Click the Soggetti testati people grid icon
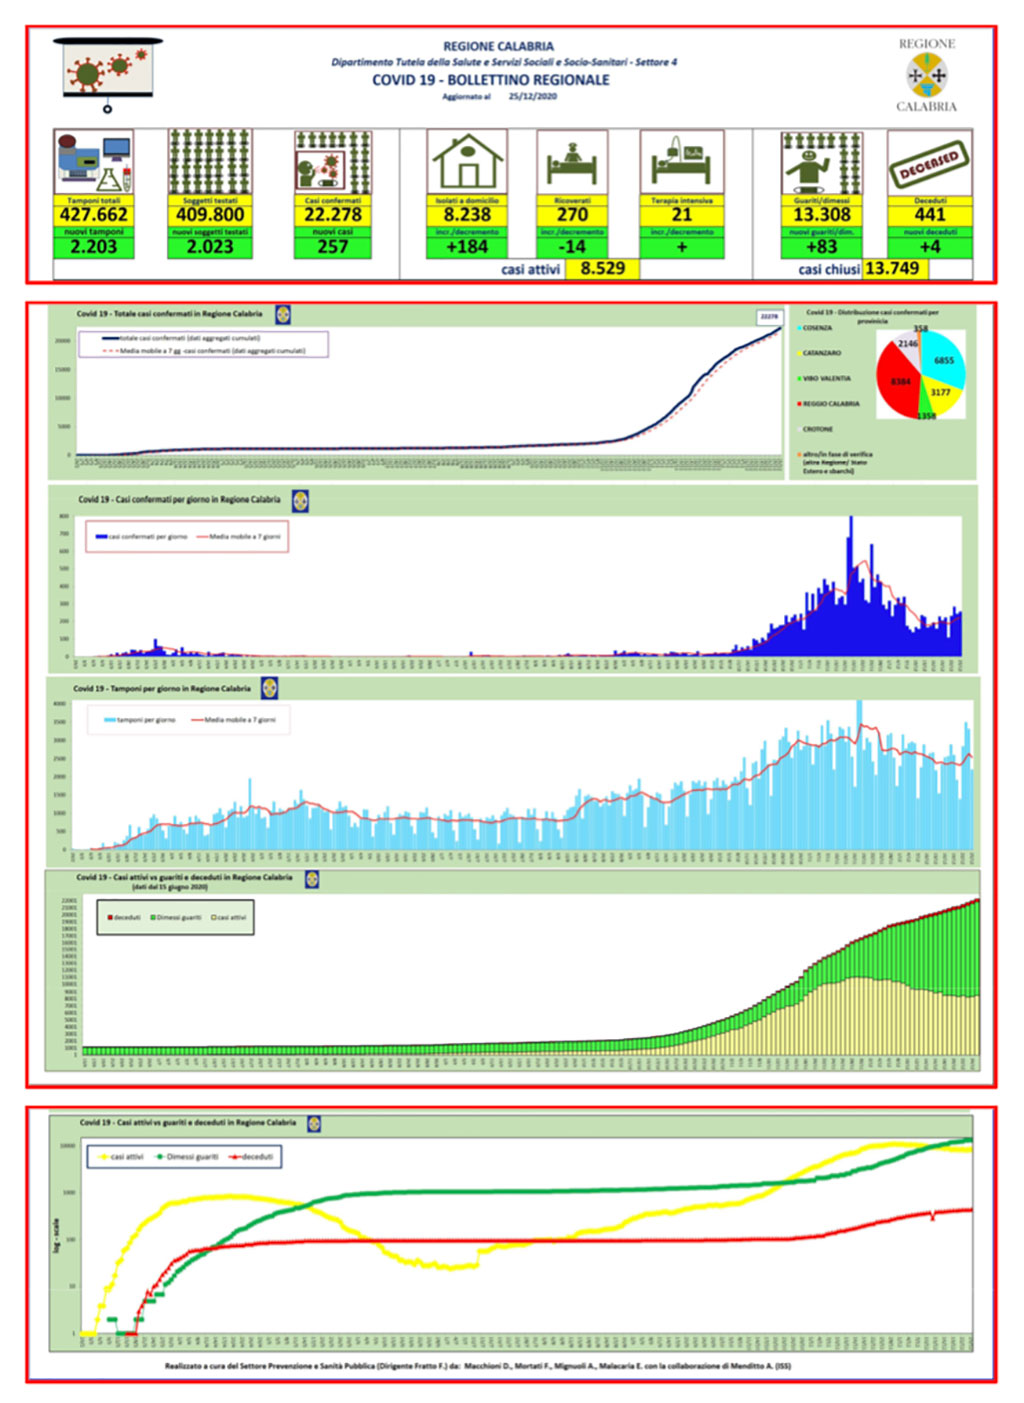The height and width of the screenshot is (1403, 1024). 209,162
